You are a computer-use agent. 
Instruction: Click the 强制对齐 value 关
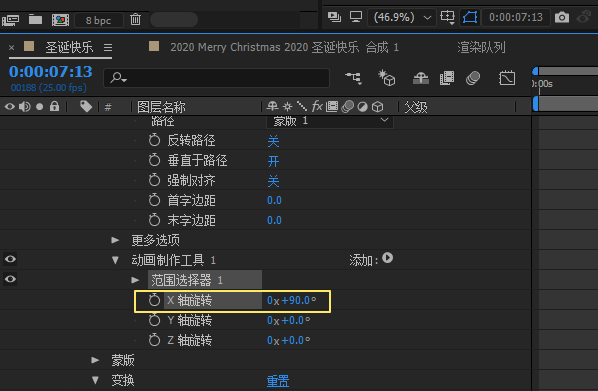273,181
